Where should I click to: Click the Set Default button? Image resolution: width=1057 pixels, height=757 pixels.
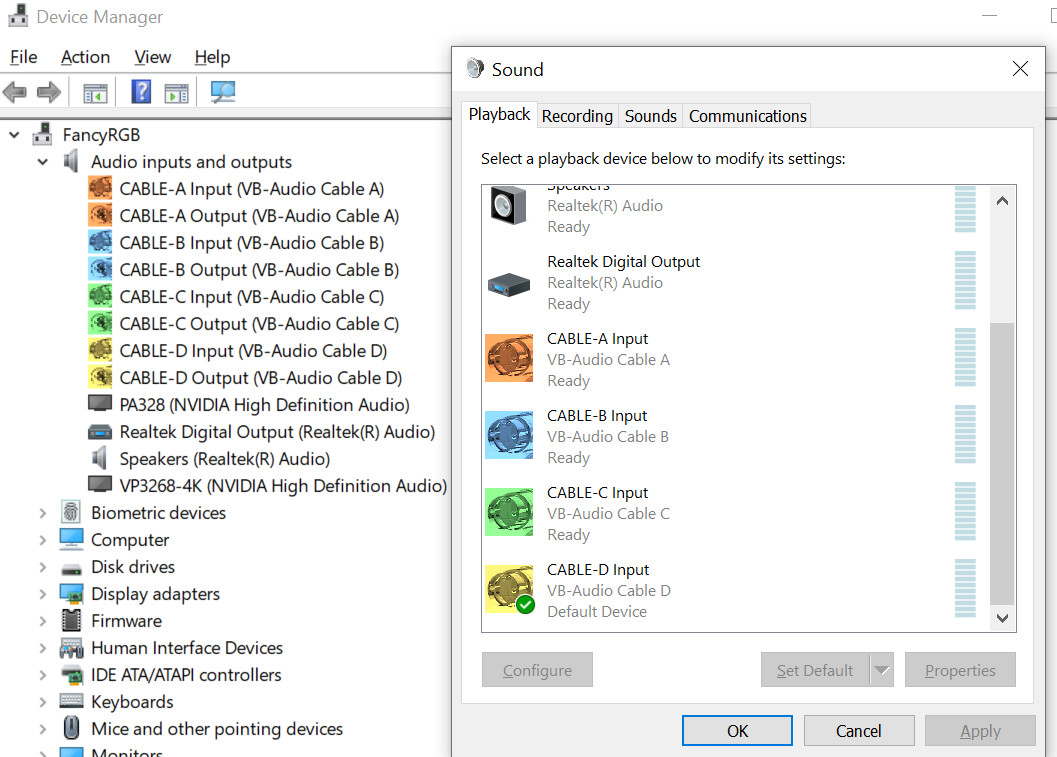(815, 669)
